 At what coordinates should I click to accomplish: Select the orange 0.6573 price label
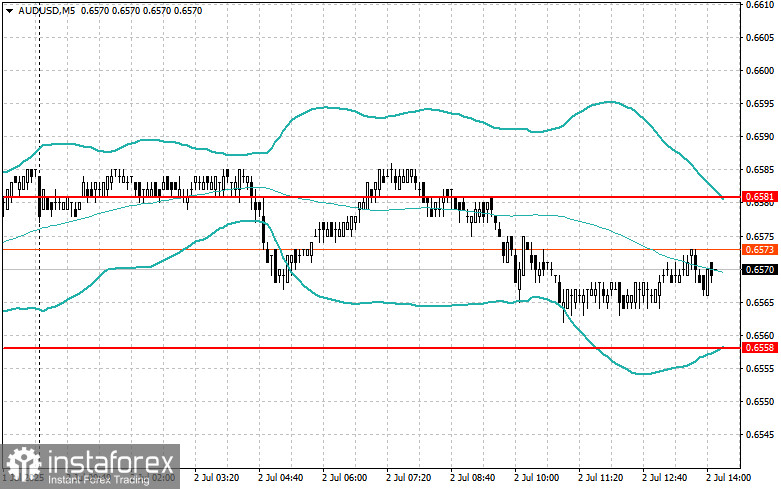pyautogui.click(x=760, y=249)
